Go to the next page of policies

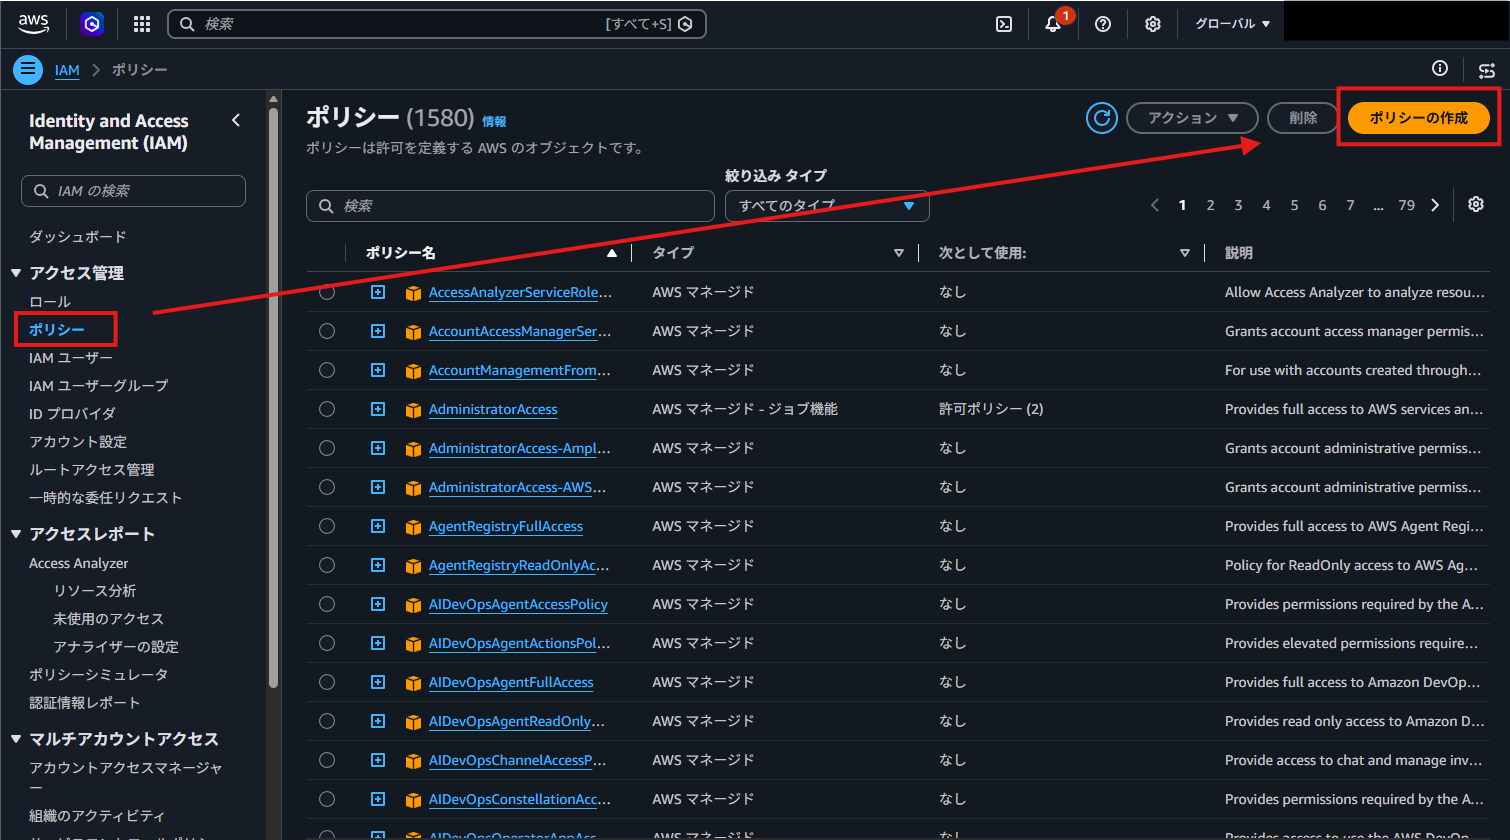click(1435, 205)
